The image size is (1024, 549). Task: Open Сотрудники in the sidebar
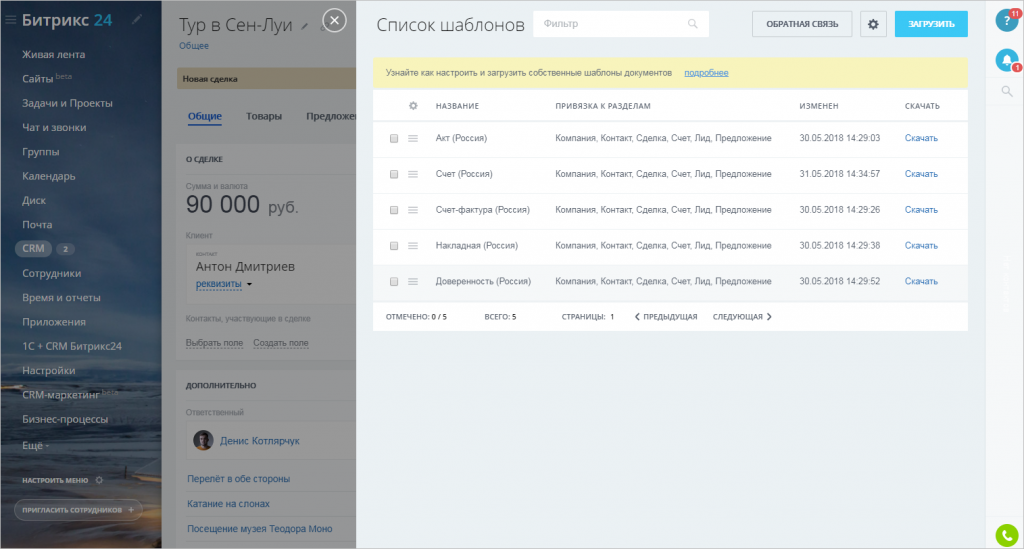coord(52,274)
